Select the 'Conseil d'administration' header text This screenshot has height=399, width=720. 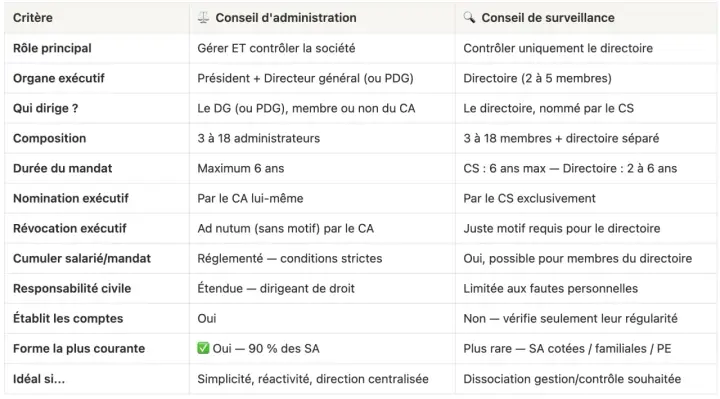(286, 18)
